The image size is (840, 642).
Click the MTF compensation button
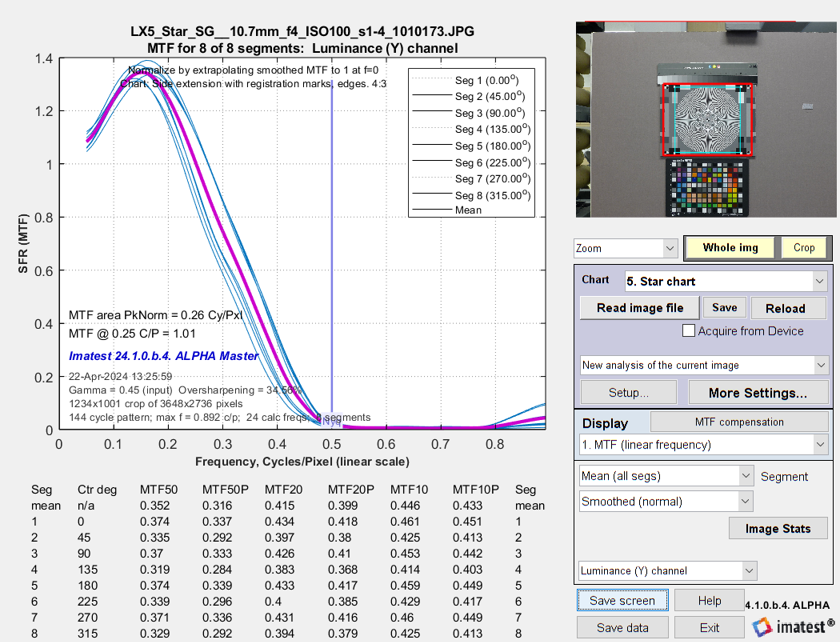(x=738, y=422)
